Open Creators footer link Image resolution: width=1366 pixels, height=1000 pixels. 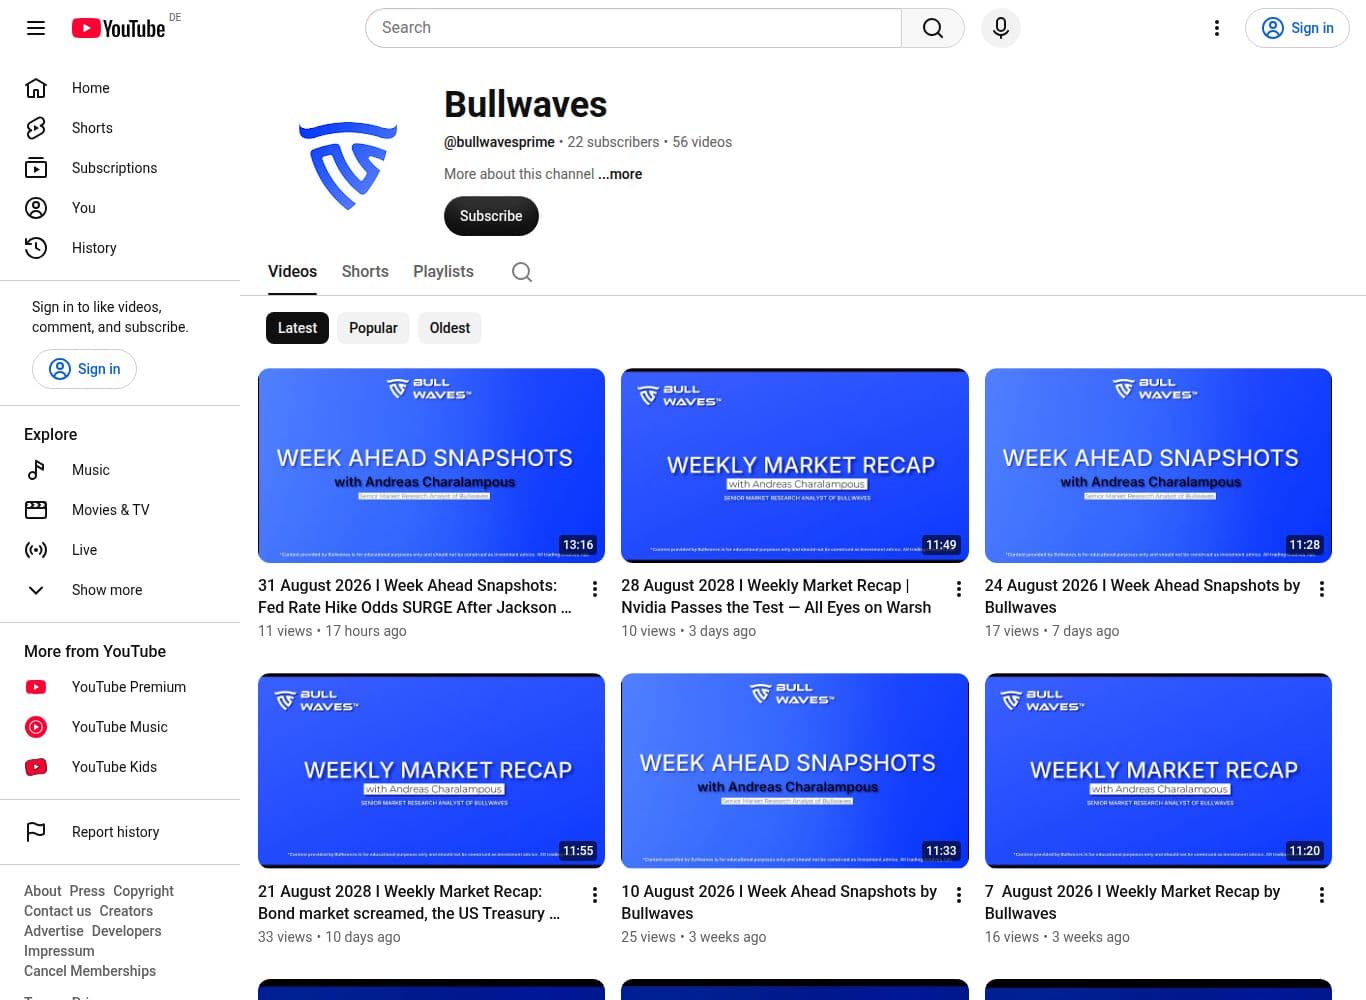[x=126, y=911]
